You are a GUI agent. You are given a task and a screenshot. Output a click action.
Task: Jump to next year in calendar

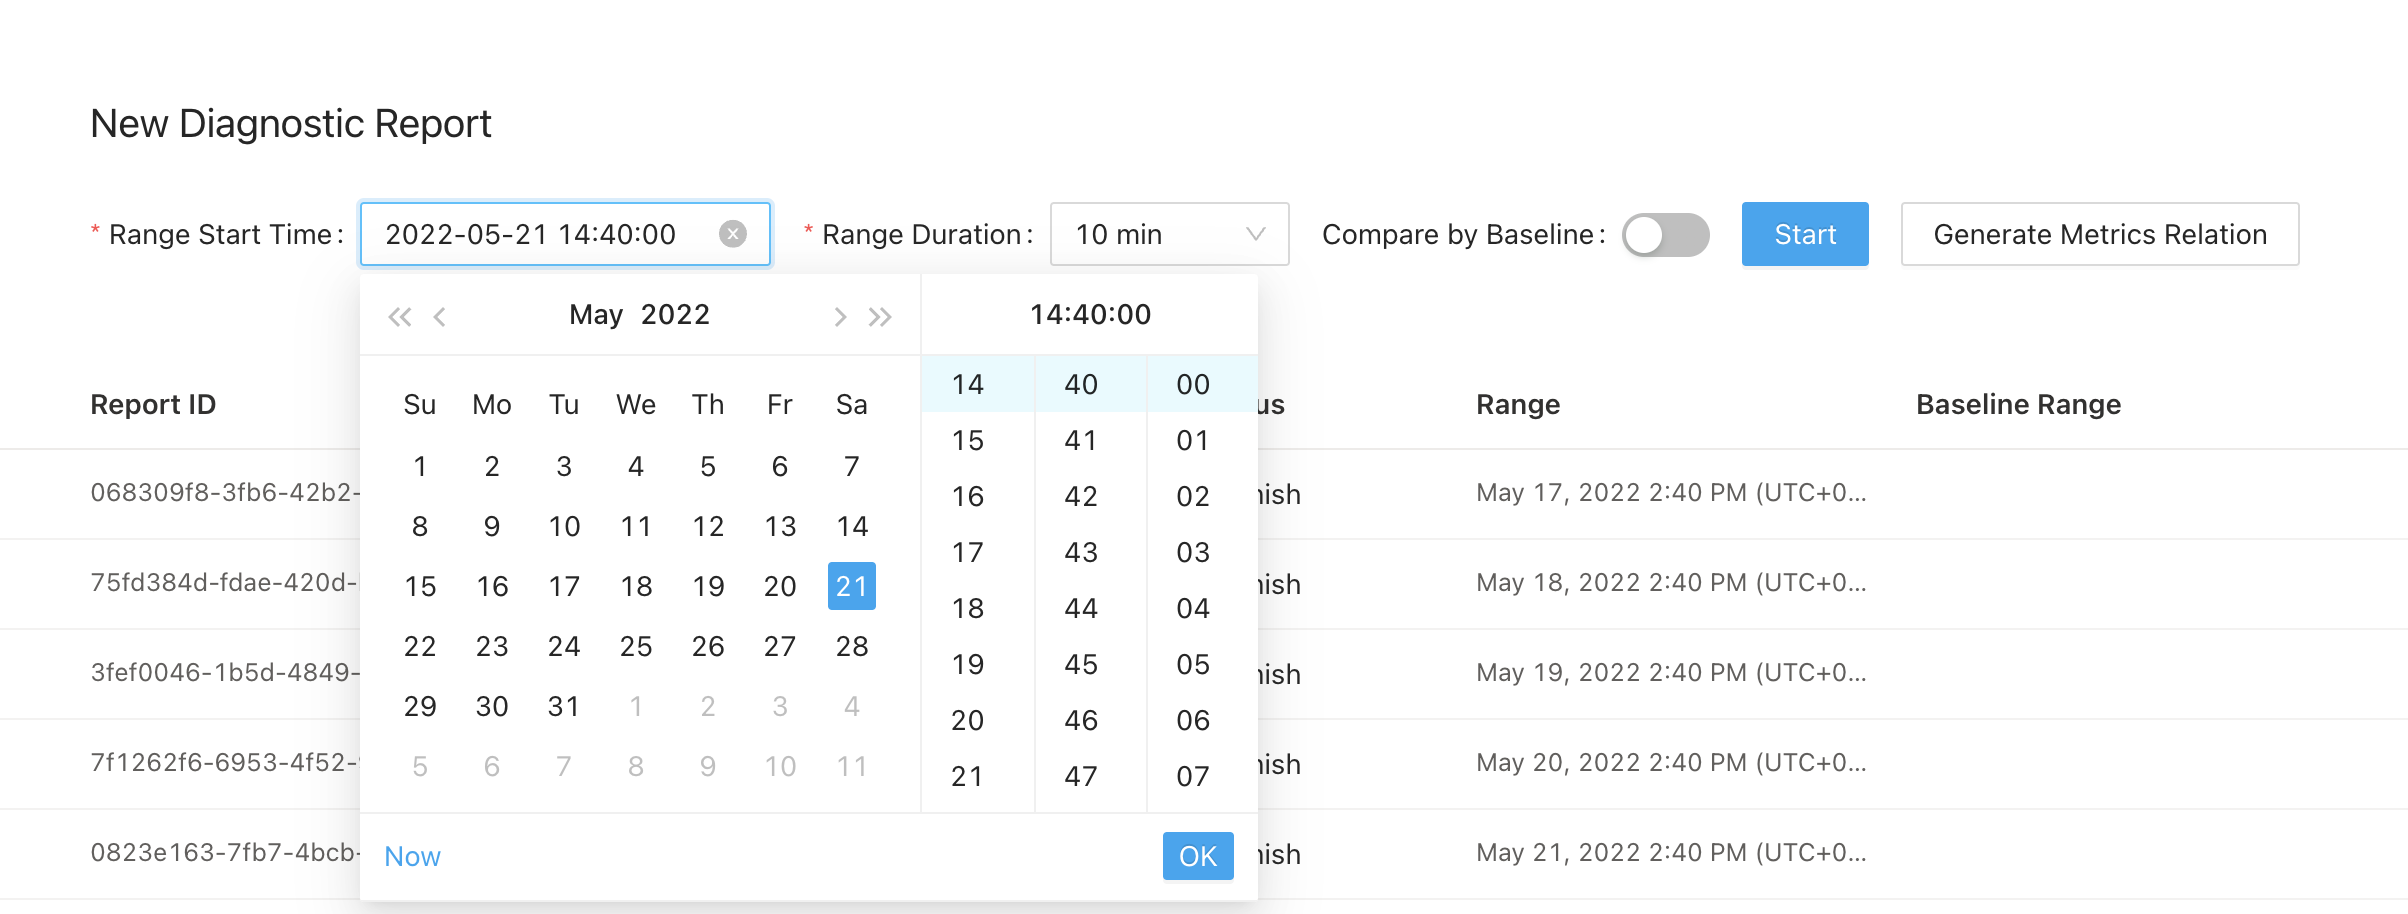880,317
